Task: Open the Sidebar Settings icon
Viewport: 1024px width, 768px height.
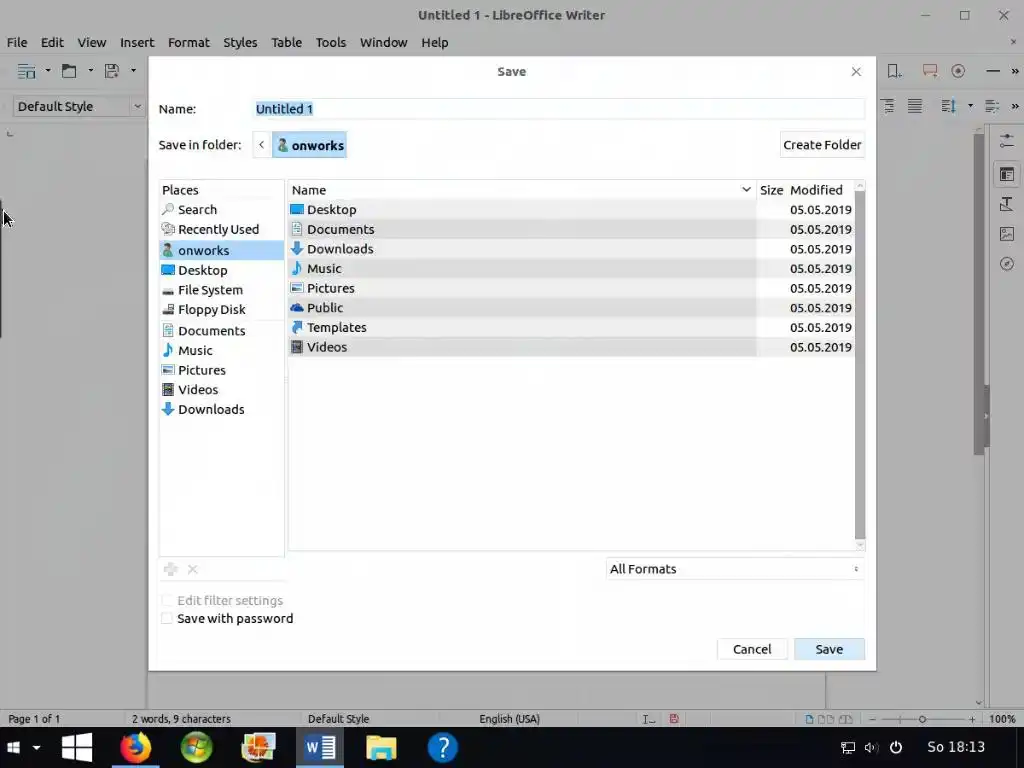Action: (x=1006, y=140)
